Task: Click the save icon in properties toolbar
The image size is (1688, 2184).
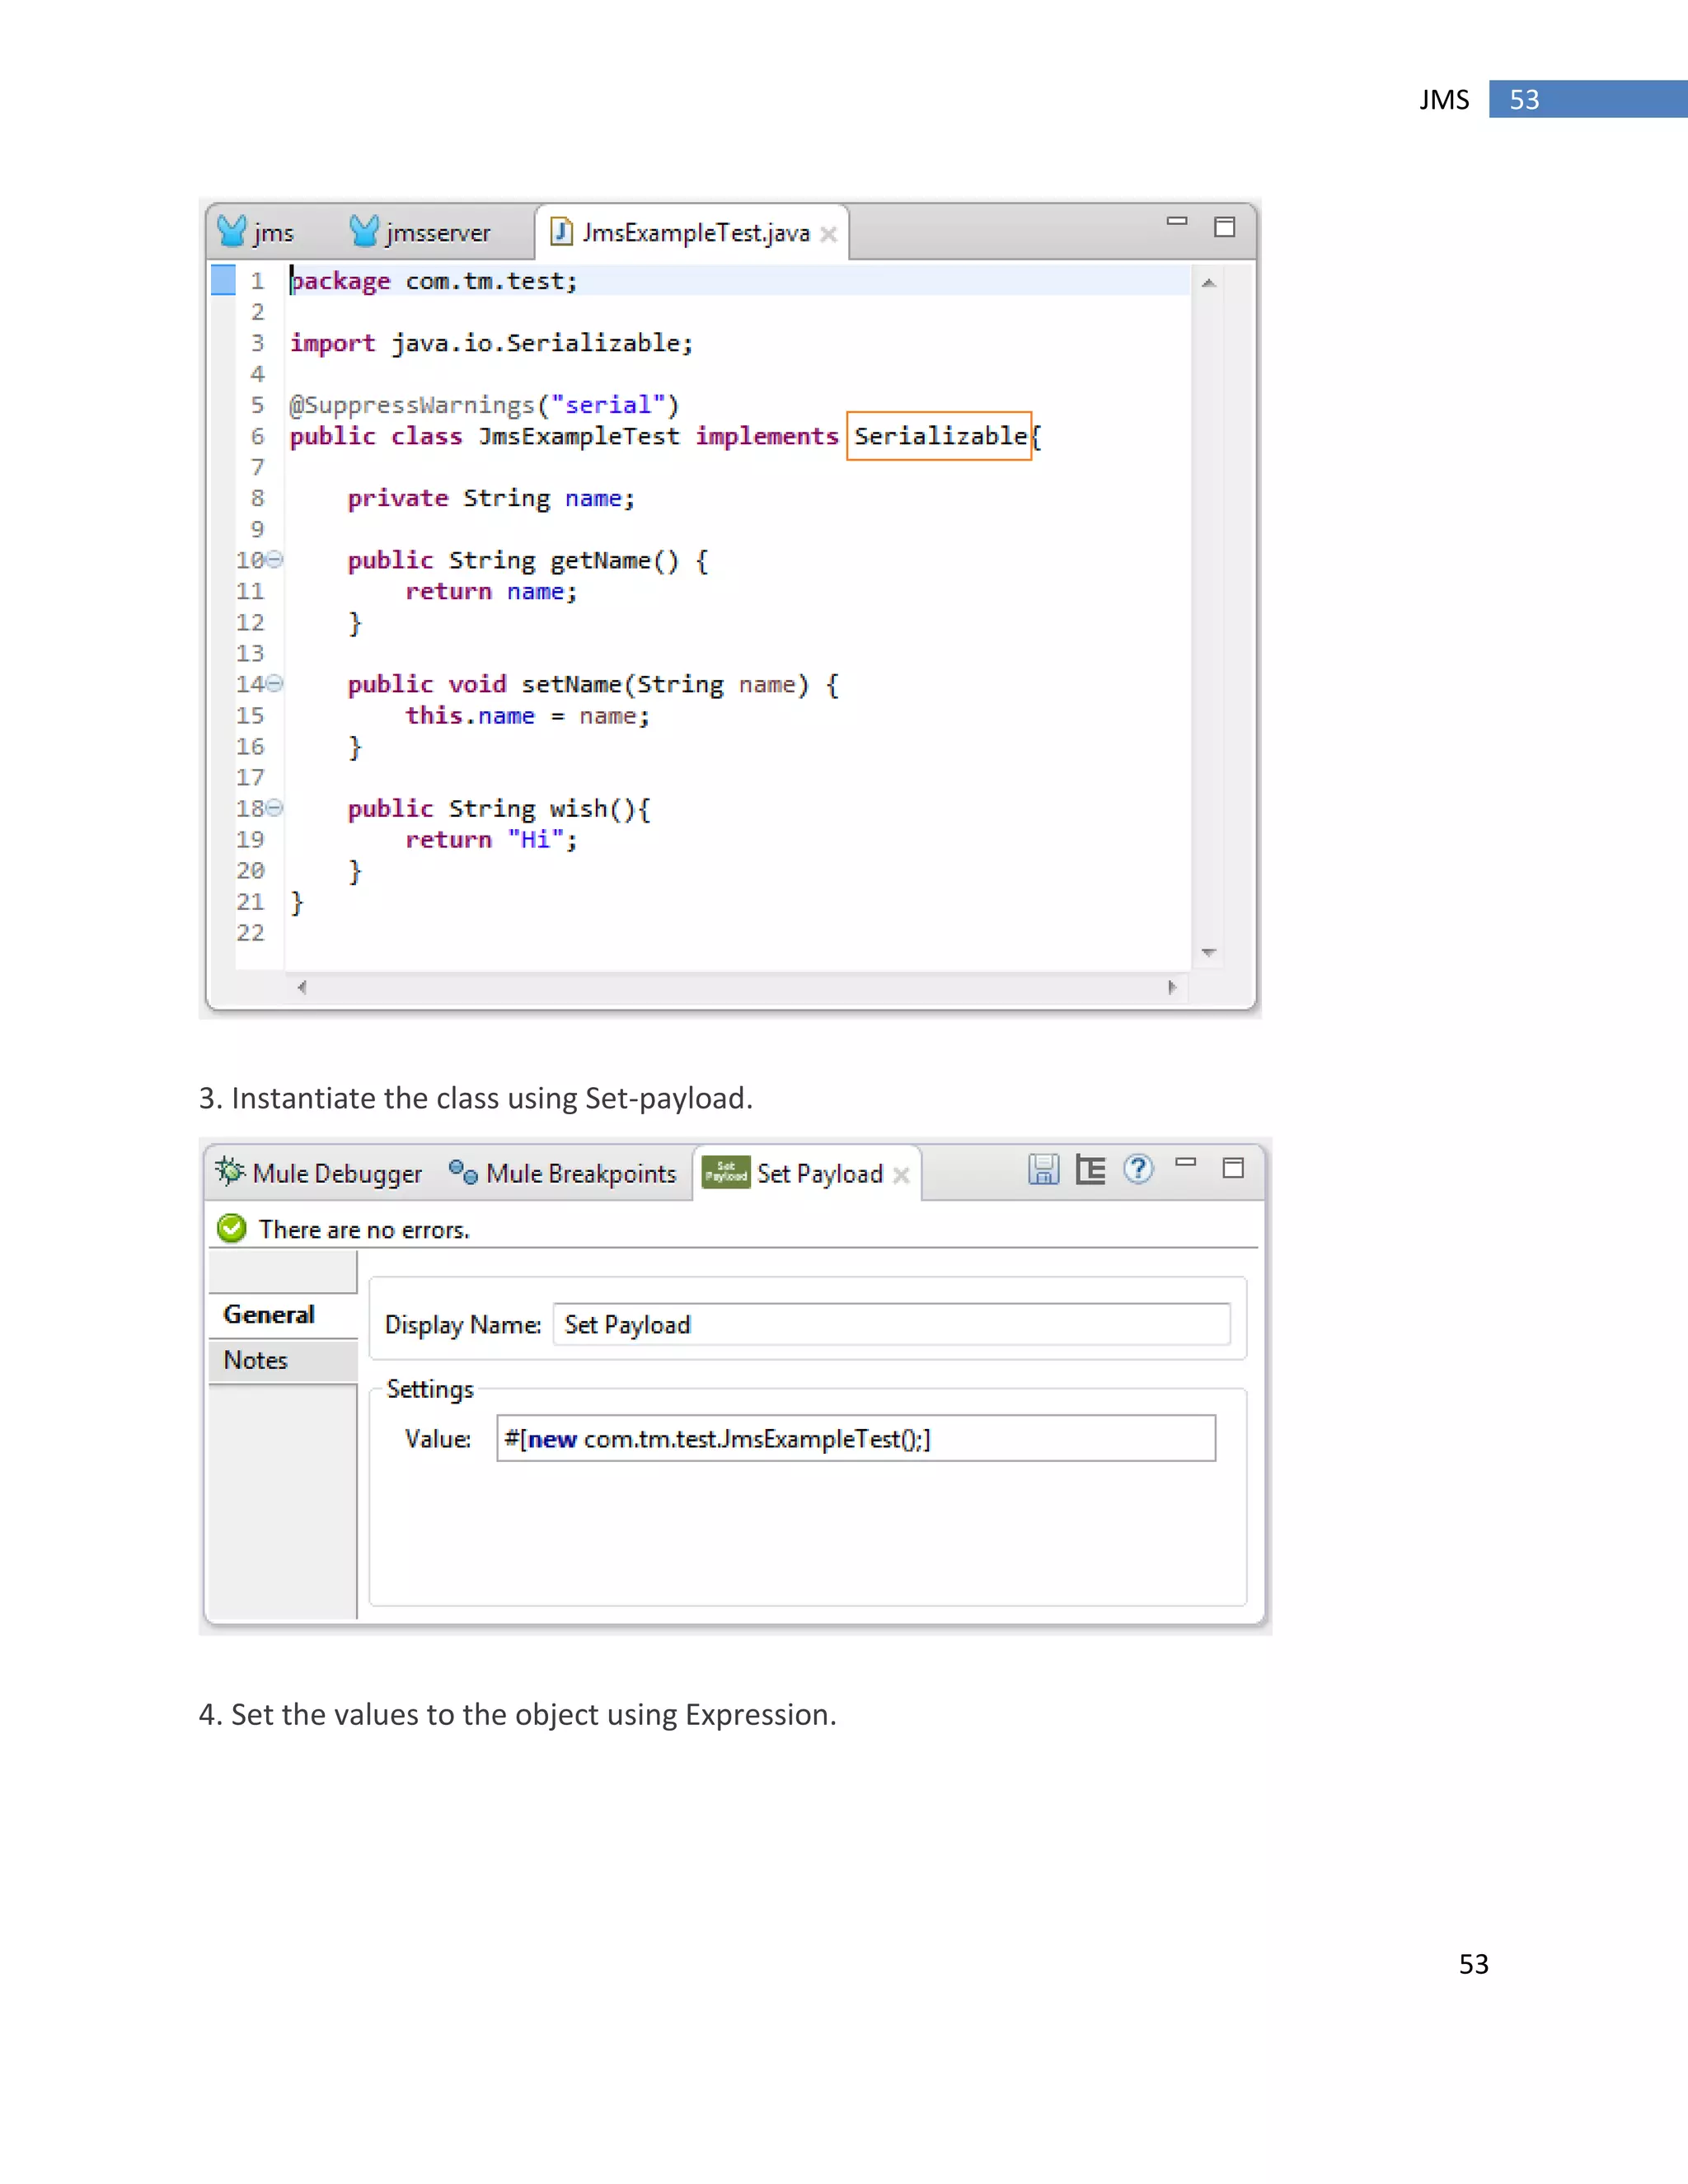Action: pos(1043,1169)
